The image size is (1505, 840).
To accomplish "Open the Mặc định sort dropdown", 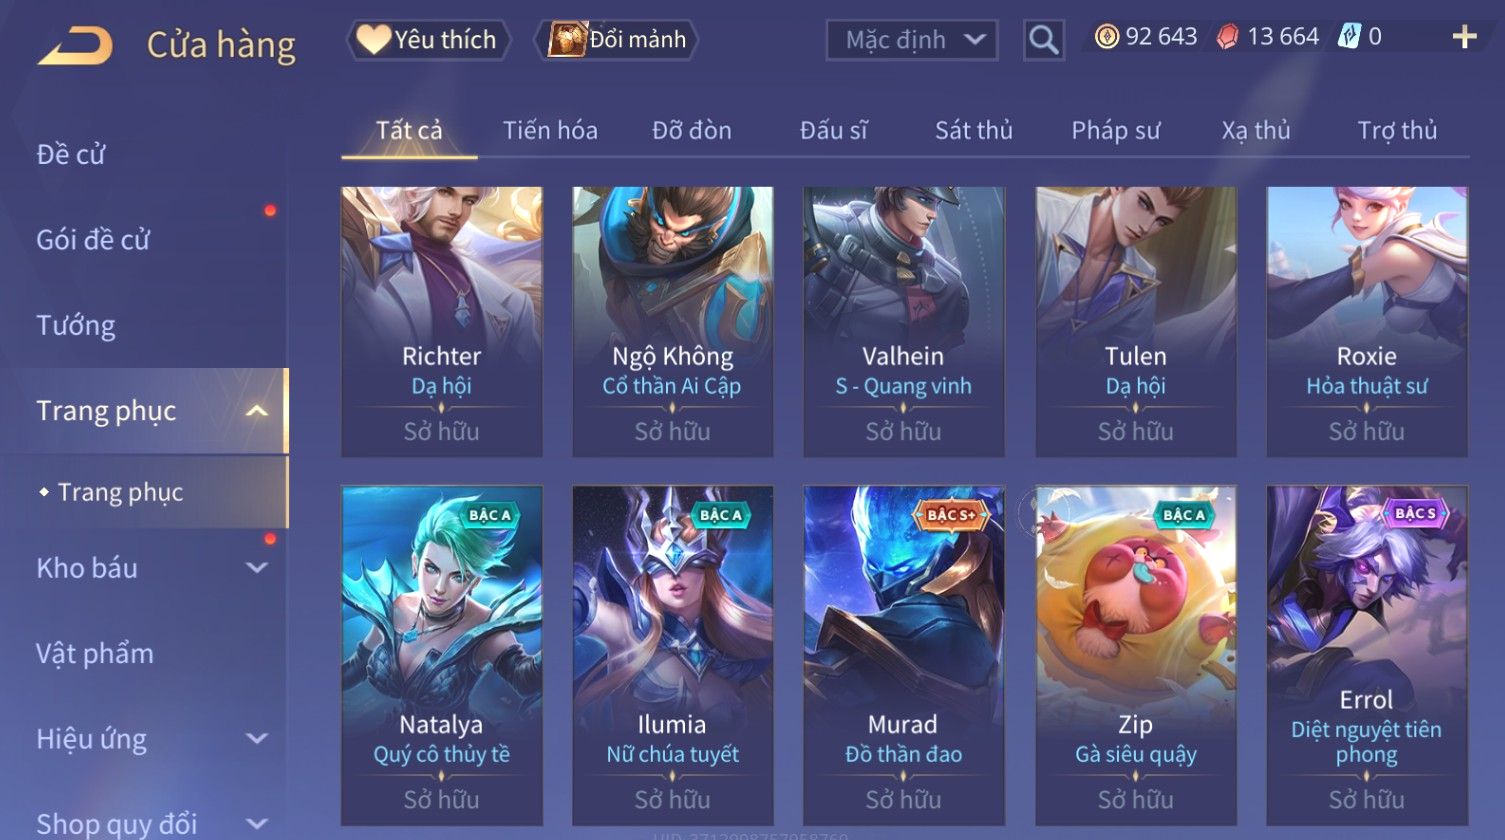I will coord(912,40).
